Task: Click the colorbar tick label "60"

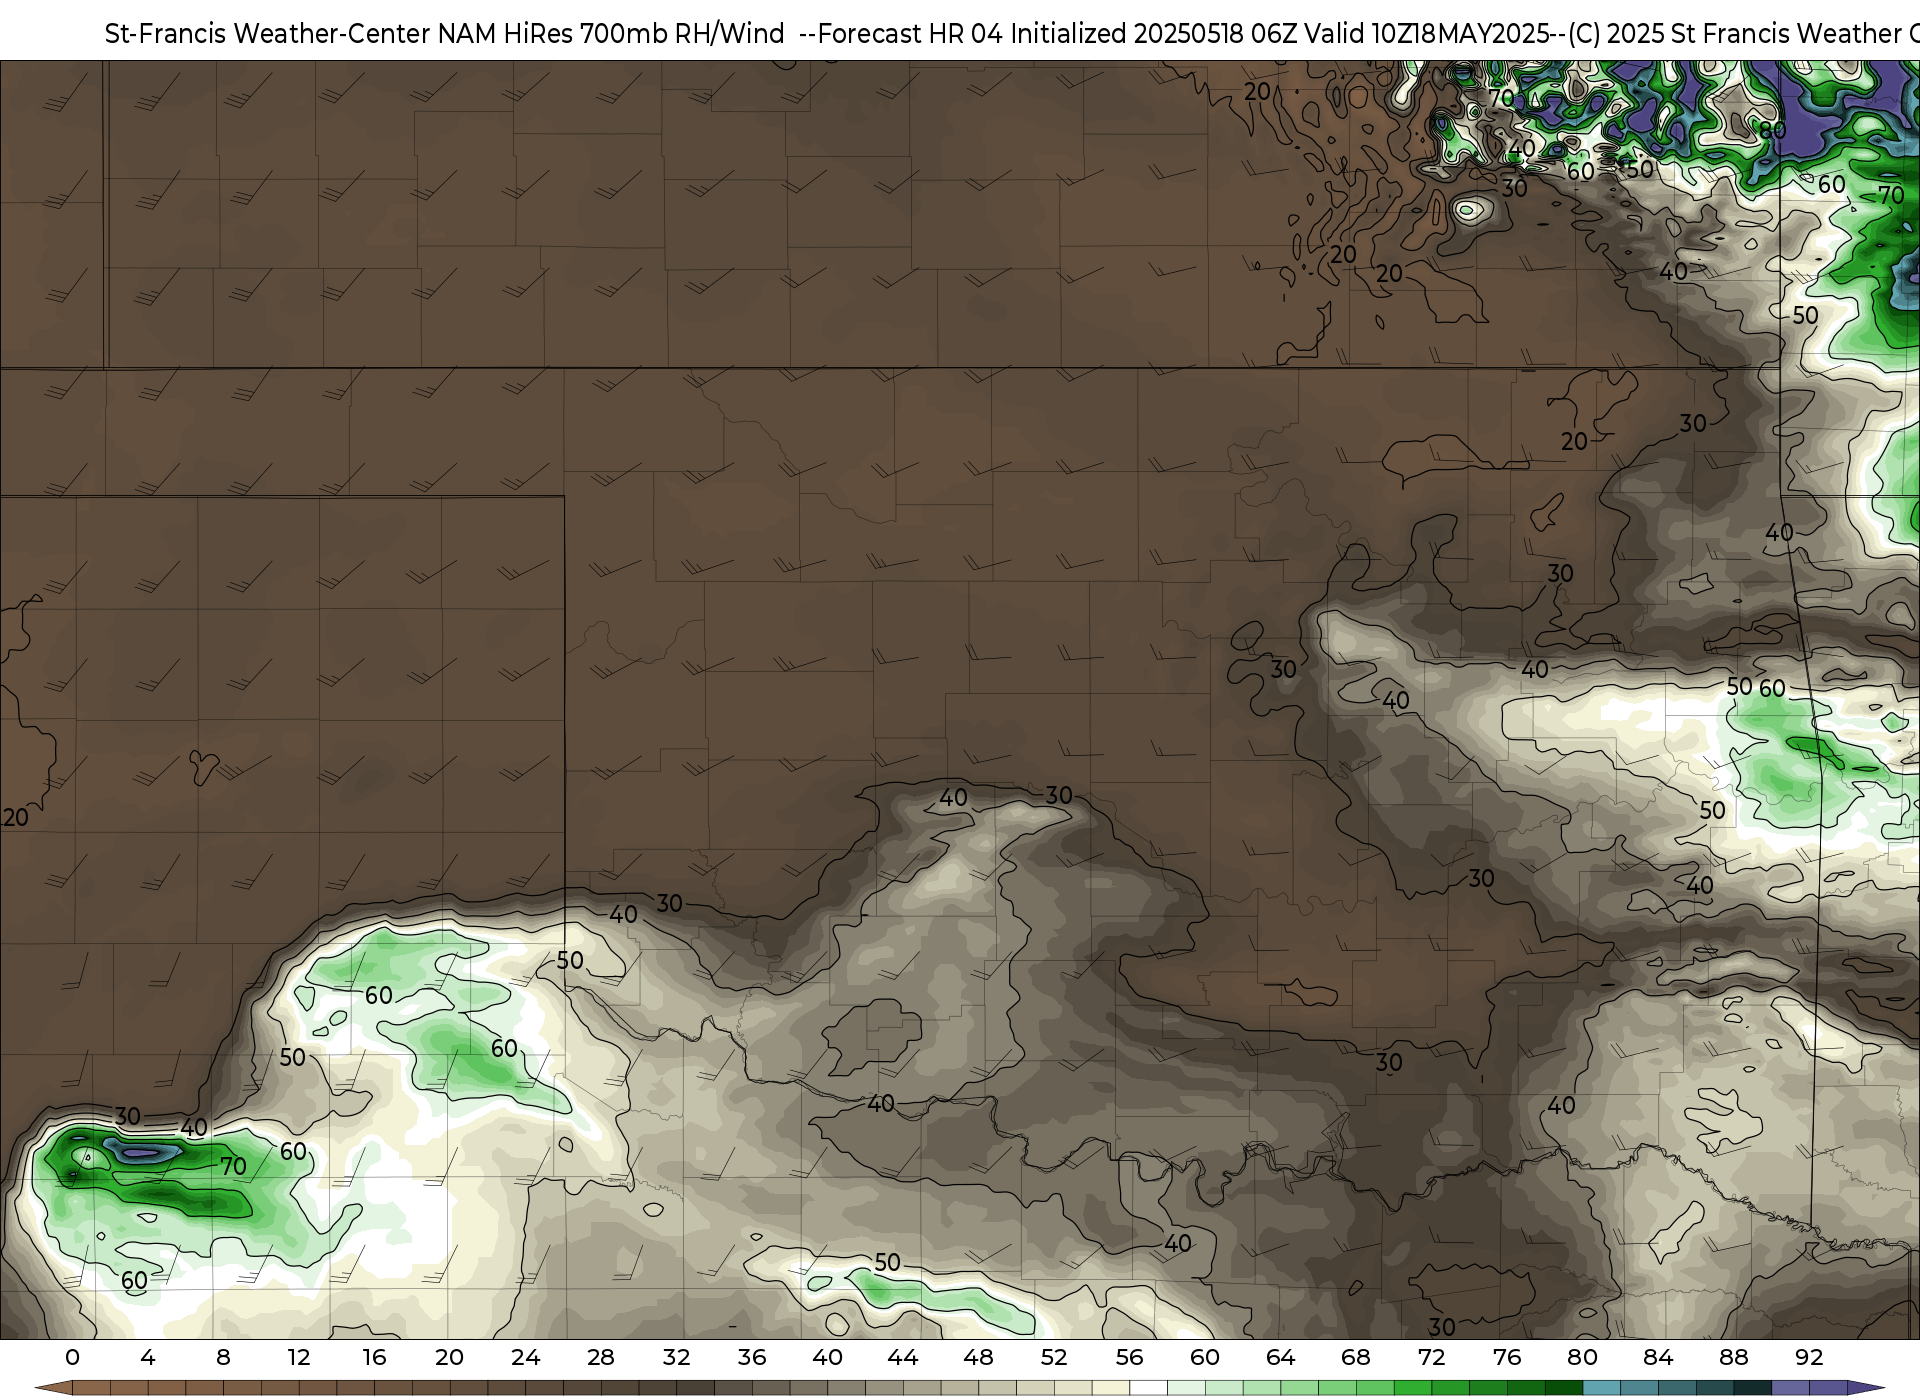Action: coord(1205,1357)
